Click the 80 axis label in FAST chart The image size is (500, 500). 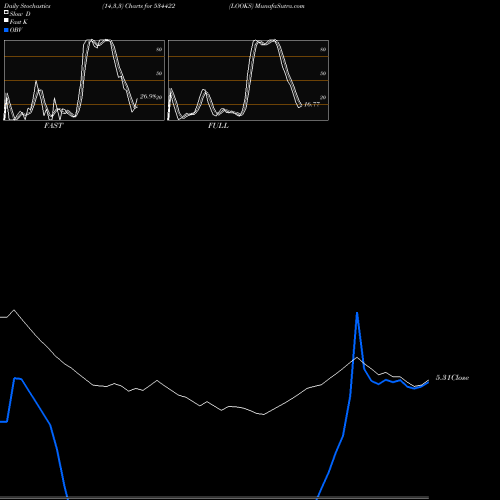tap(159, 49)
